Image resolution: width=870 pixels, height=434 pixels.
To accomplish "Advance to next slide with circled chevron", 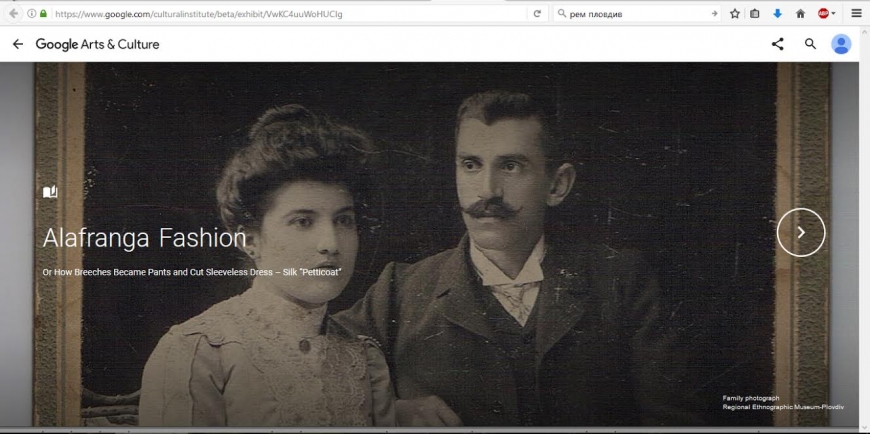I will pyautogui.click(x=800, y=232).
